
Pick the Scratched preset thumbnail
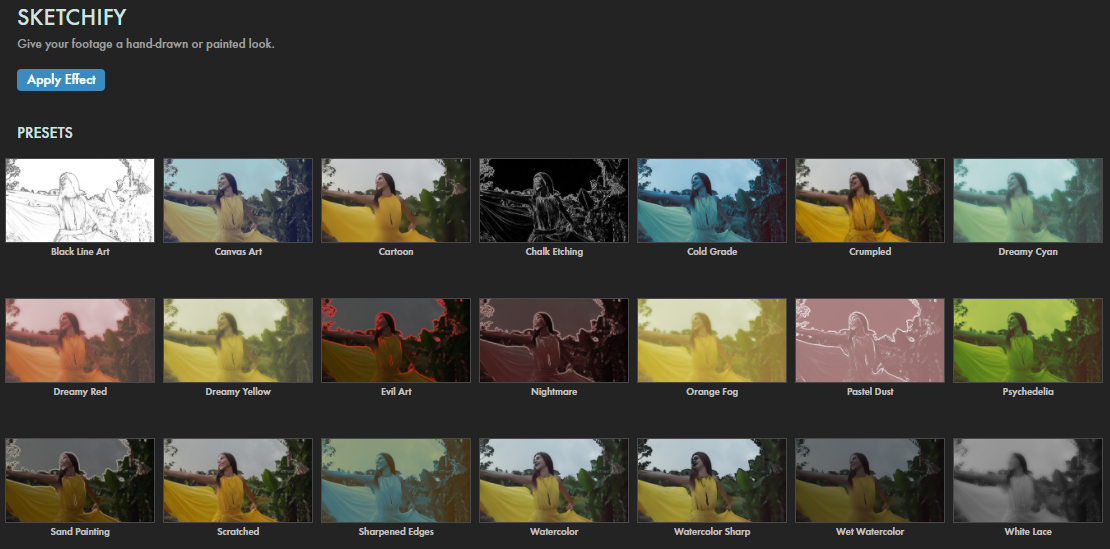pos(238,480)
